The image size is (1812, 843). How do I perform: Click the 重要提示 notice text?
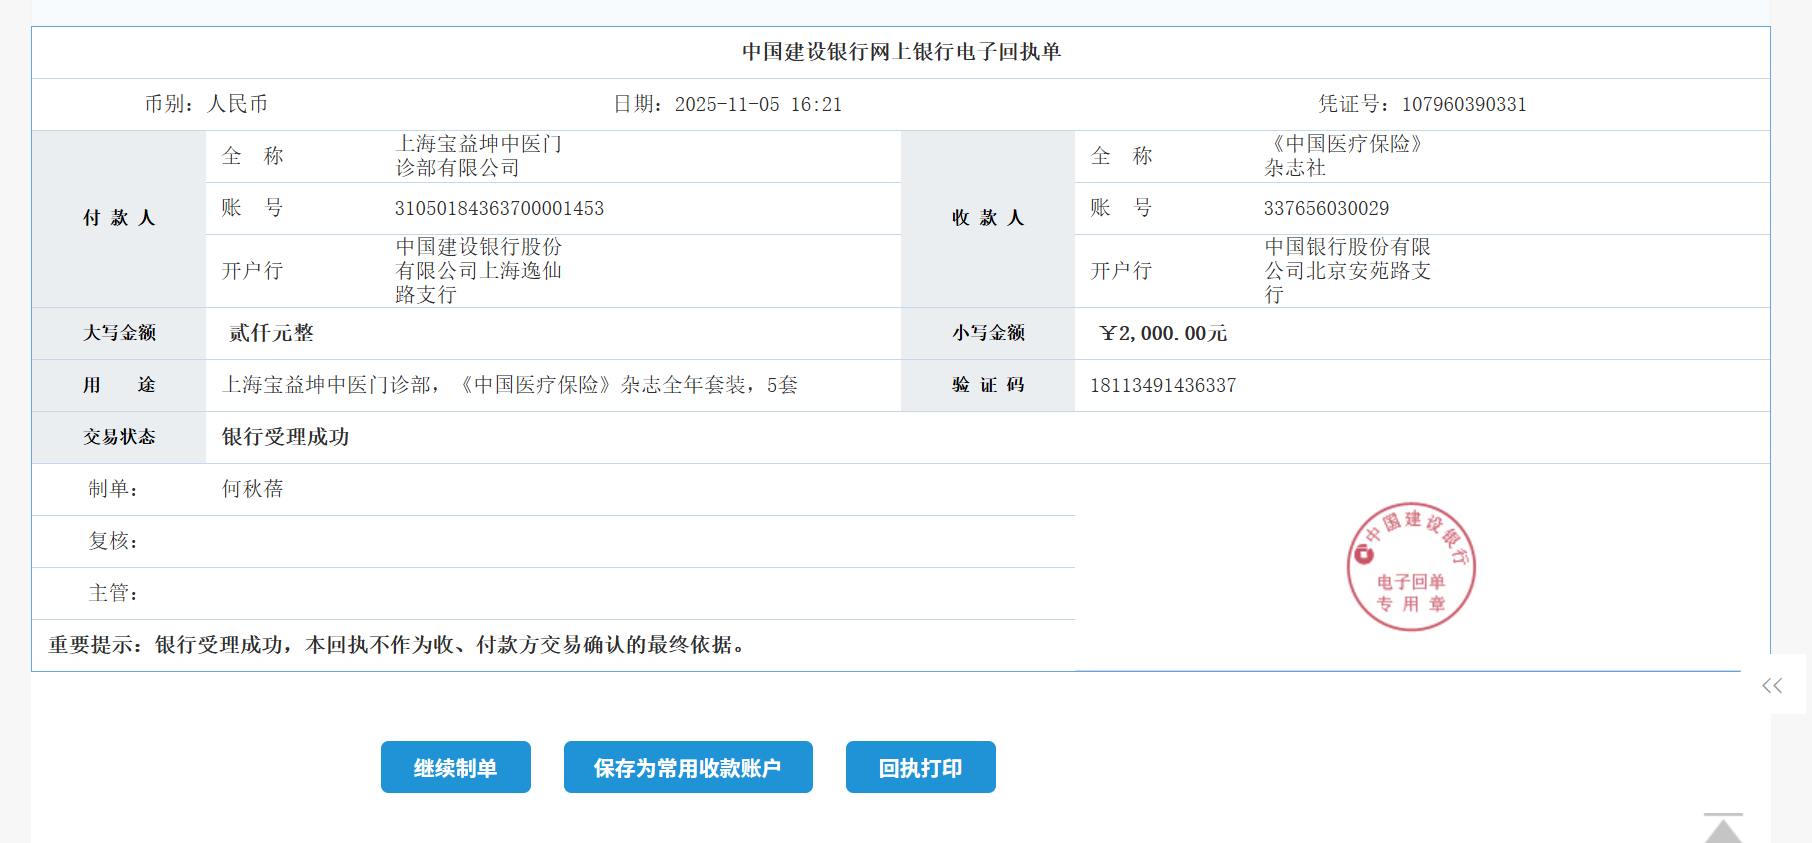(397, 645)
